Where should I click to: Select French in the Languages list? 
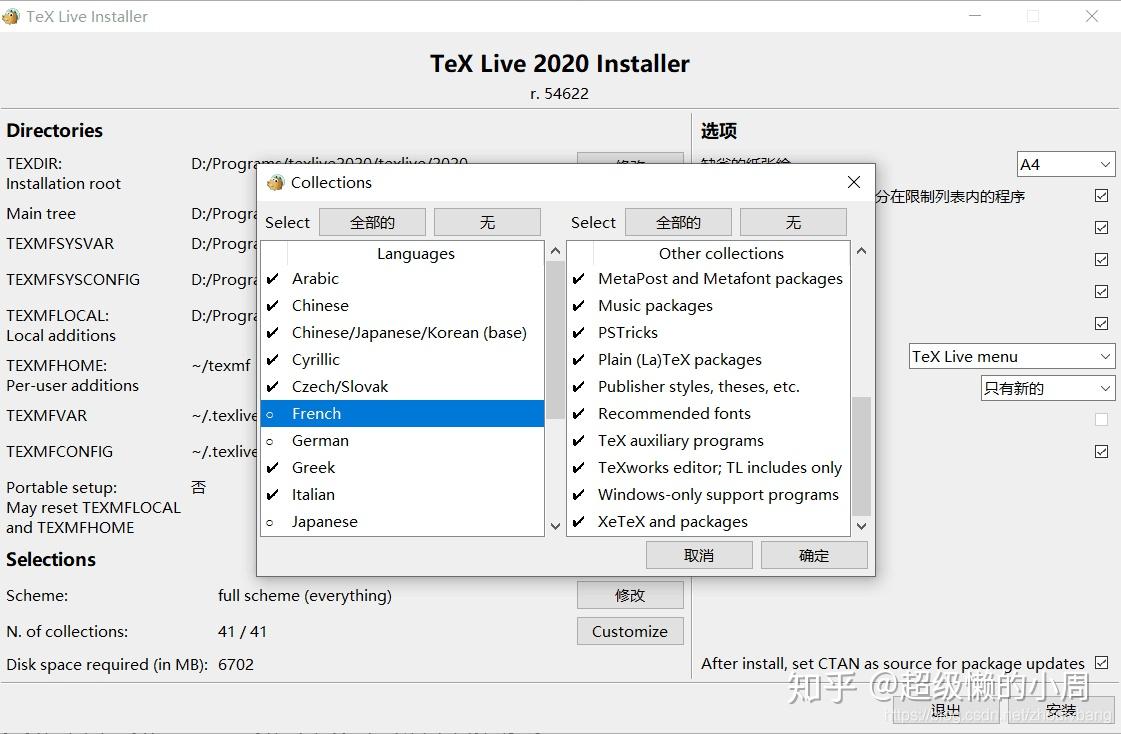tap(316, 413)
